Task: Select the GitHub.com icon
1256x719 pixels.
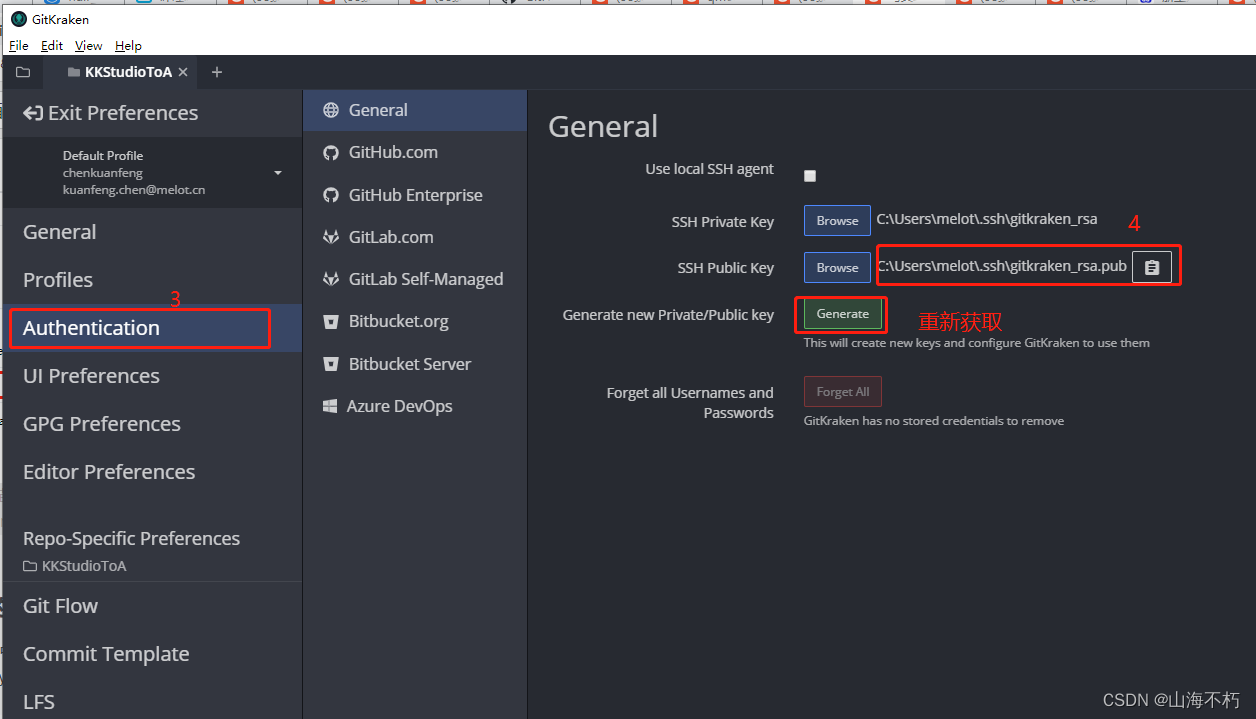Action: pyautogui.click(x=331, y=152)
